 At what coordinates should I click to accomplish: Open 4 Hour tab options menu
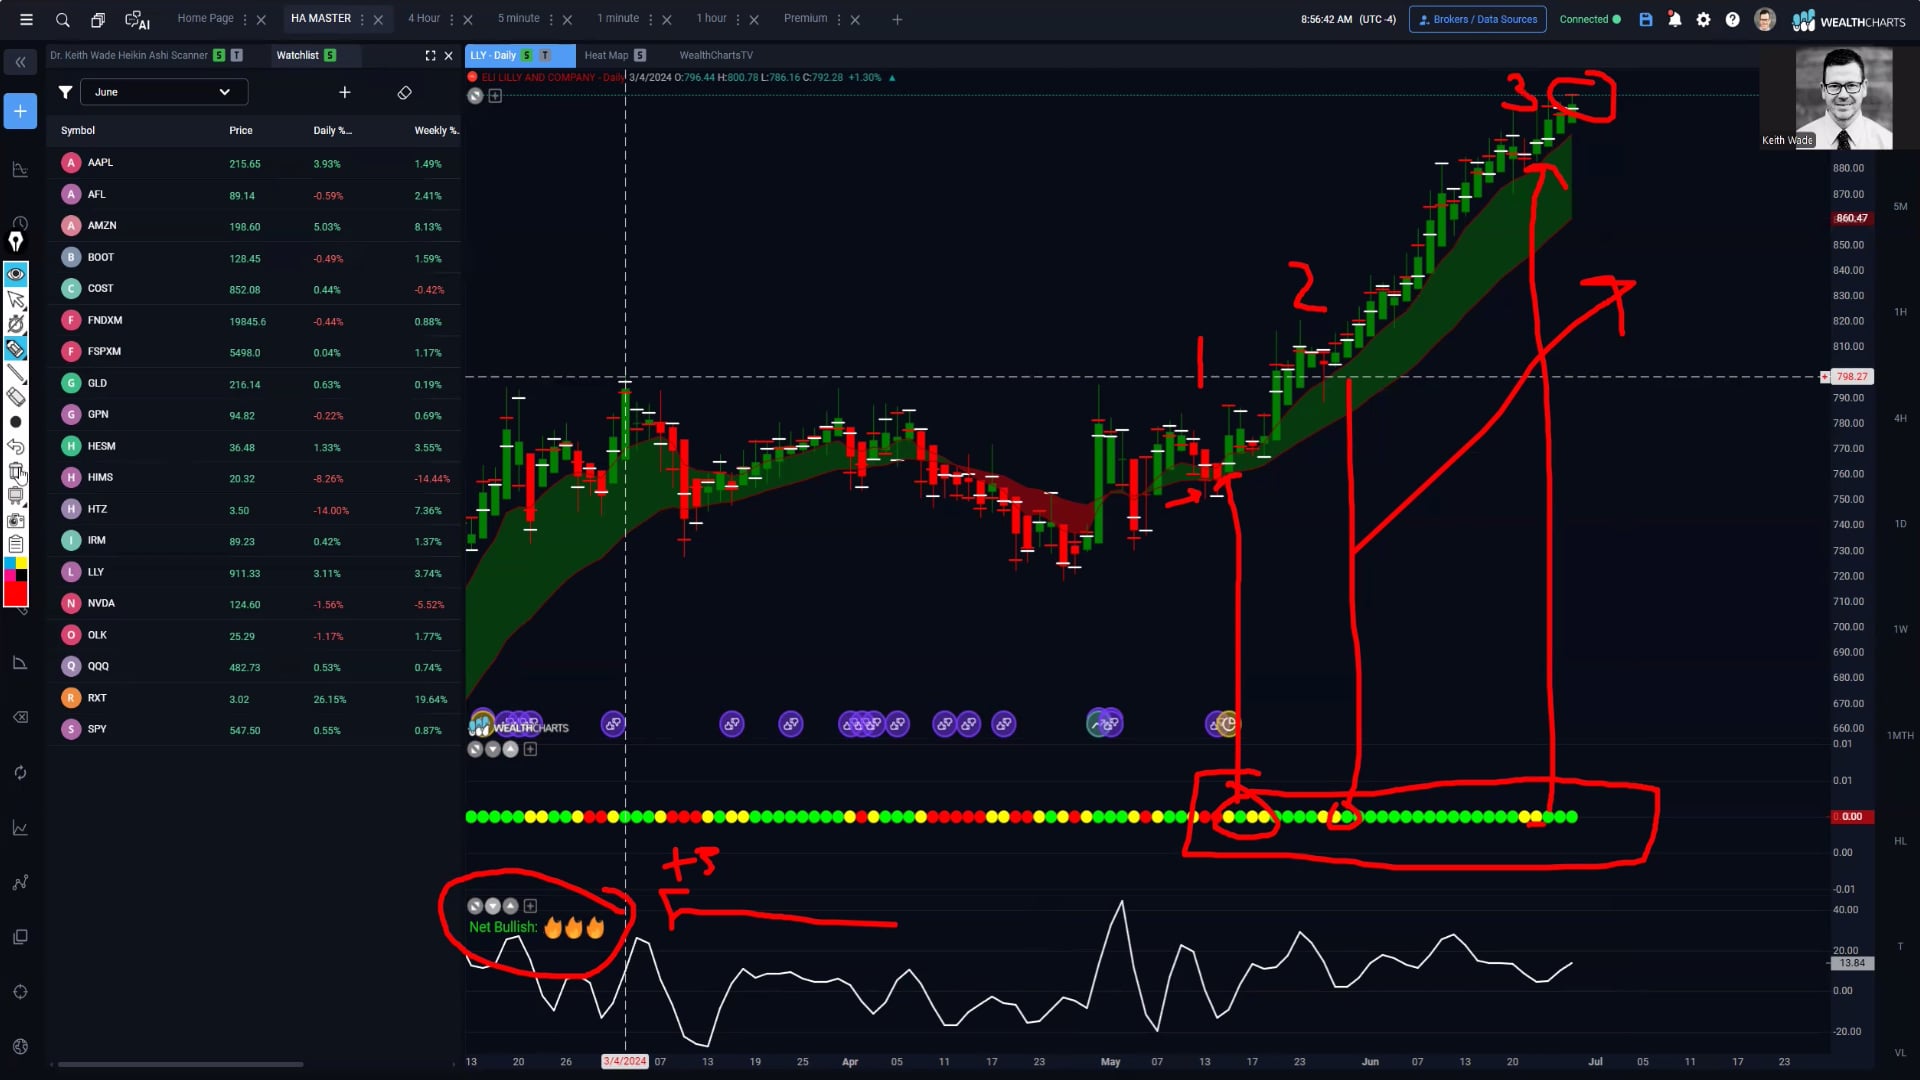tap(452, 19)
